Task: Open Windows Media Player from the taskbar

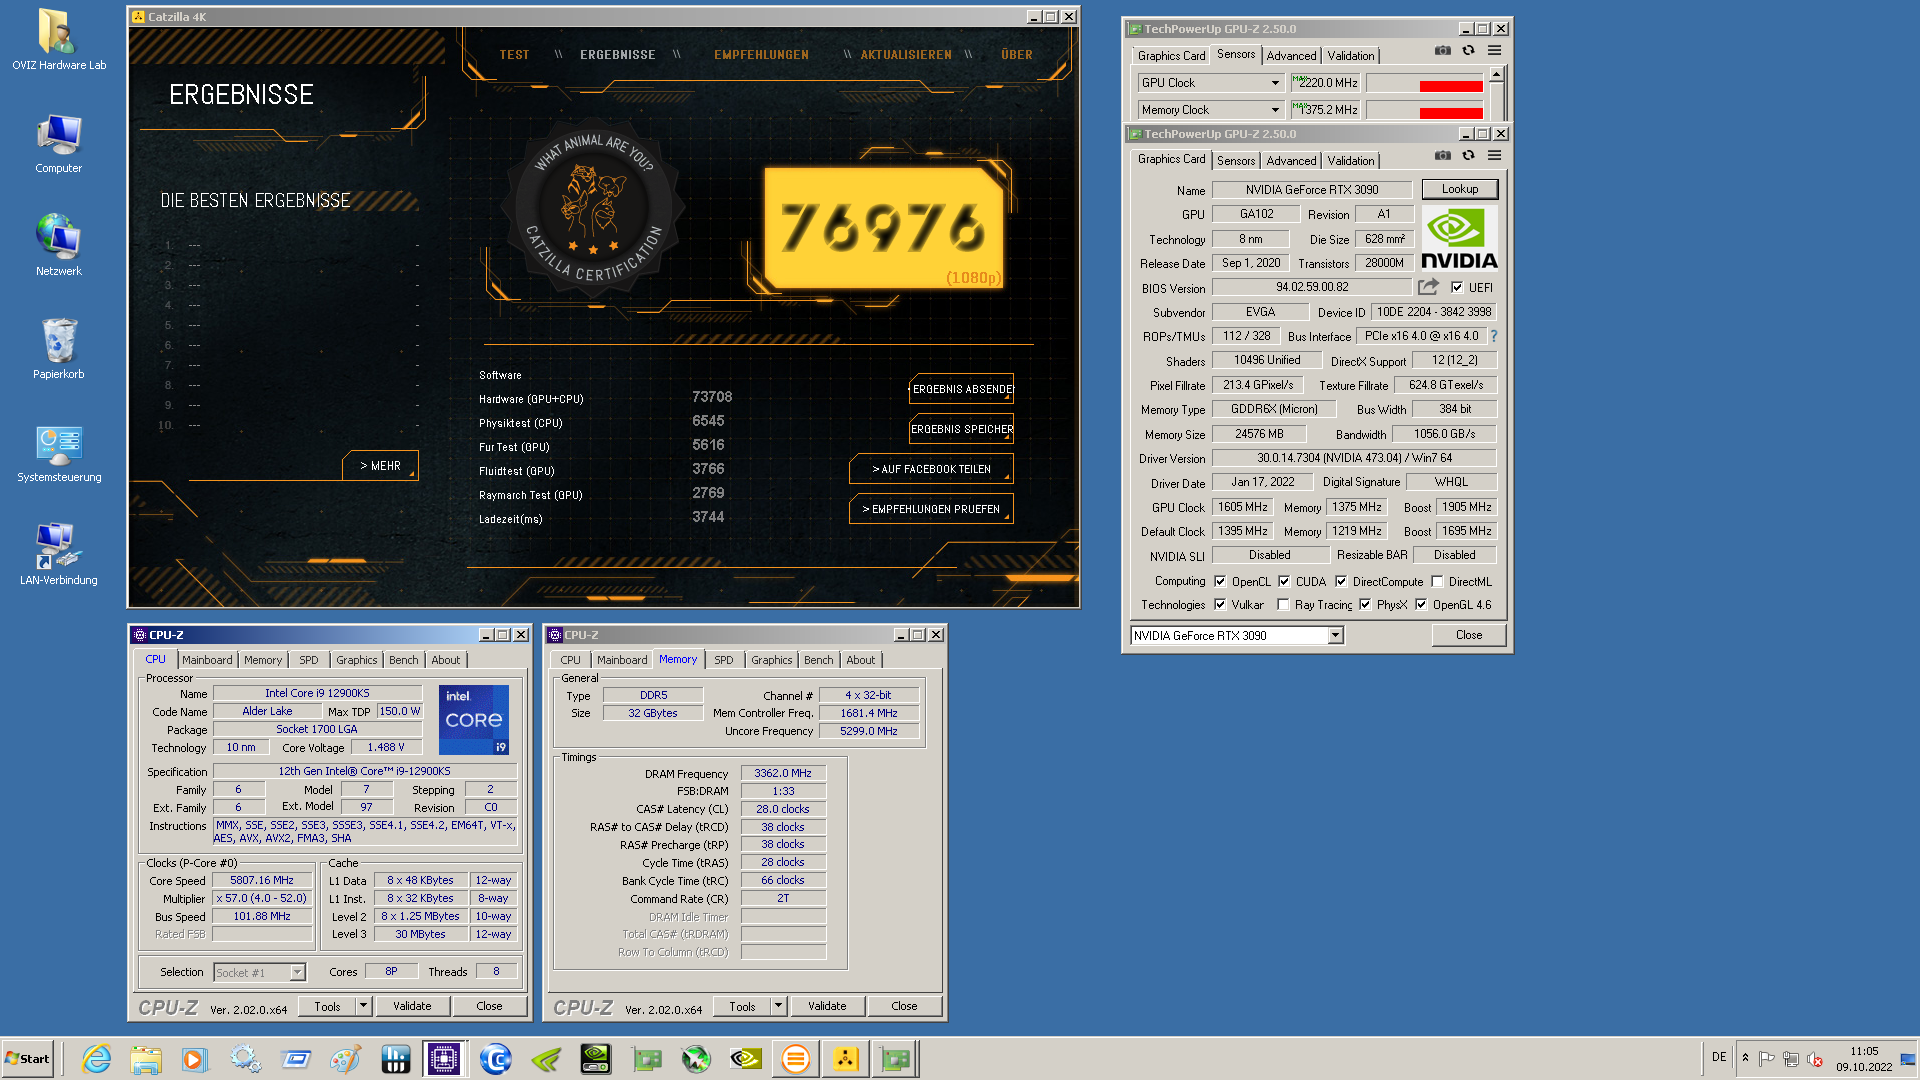Action: pyautogui.click(x=195, y=1058)
